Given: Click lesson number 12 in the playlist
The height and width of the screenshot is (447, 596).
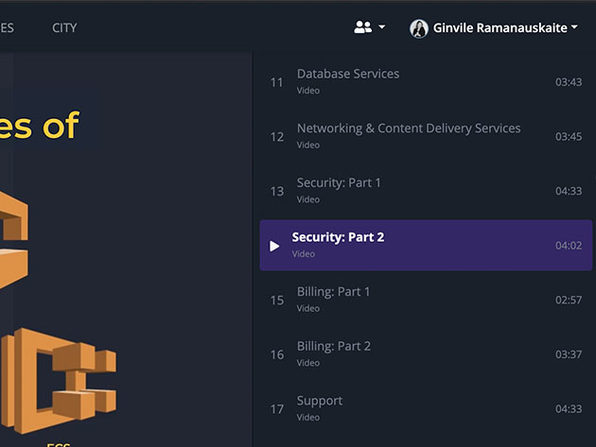Looking at the screenshot, I should 277,137.
